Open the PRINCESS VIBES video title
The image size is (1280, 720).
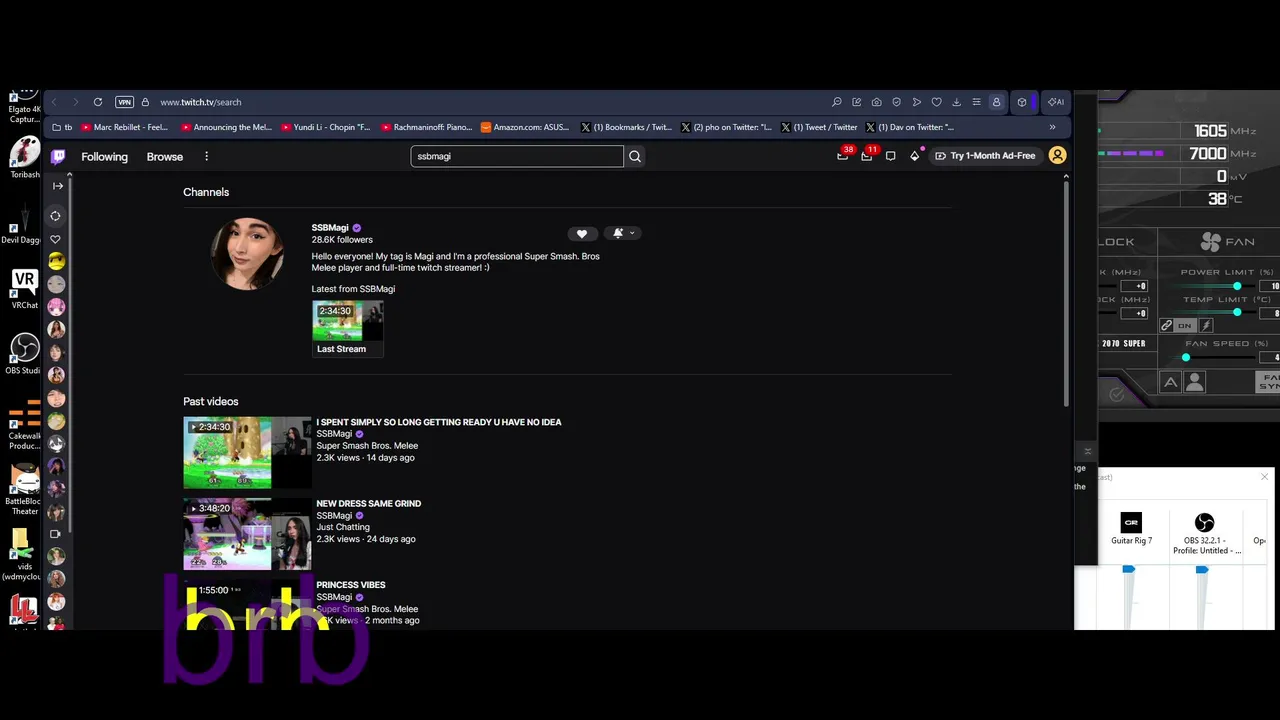tap(350, 585)
